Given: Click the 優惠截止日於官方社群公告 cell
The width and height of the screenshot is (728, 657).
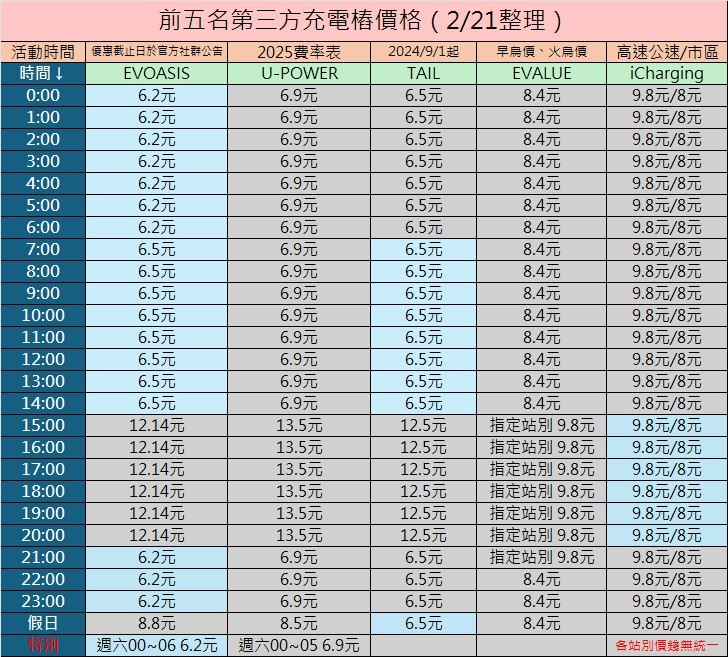Looking at the screenshot, I should click(x=156, y=52).
